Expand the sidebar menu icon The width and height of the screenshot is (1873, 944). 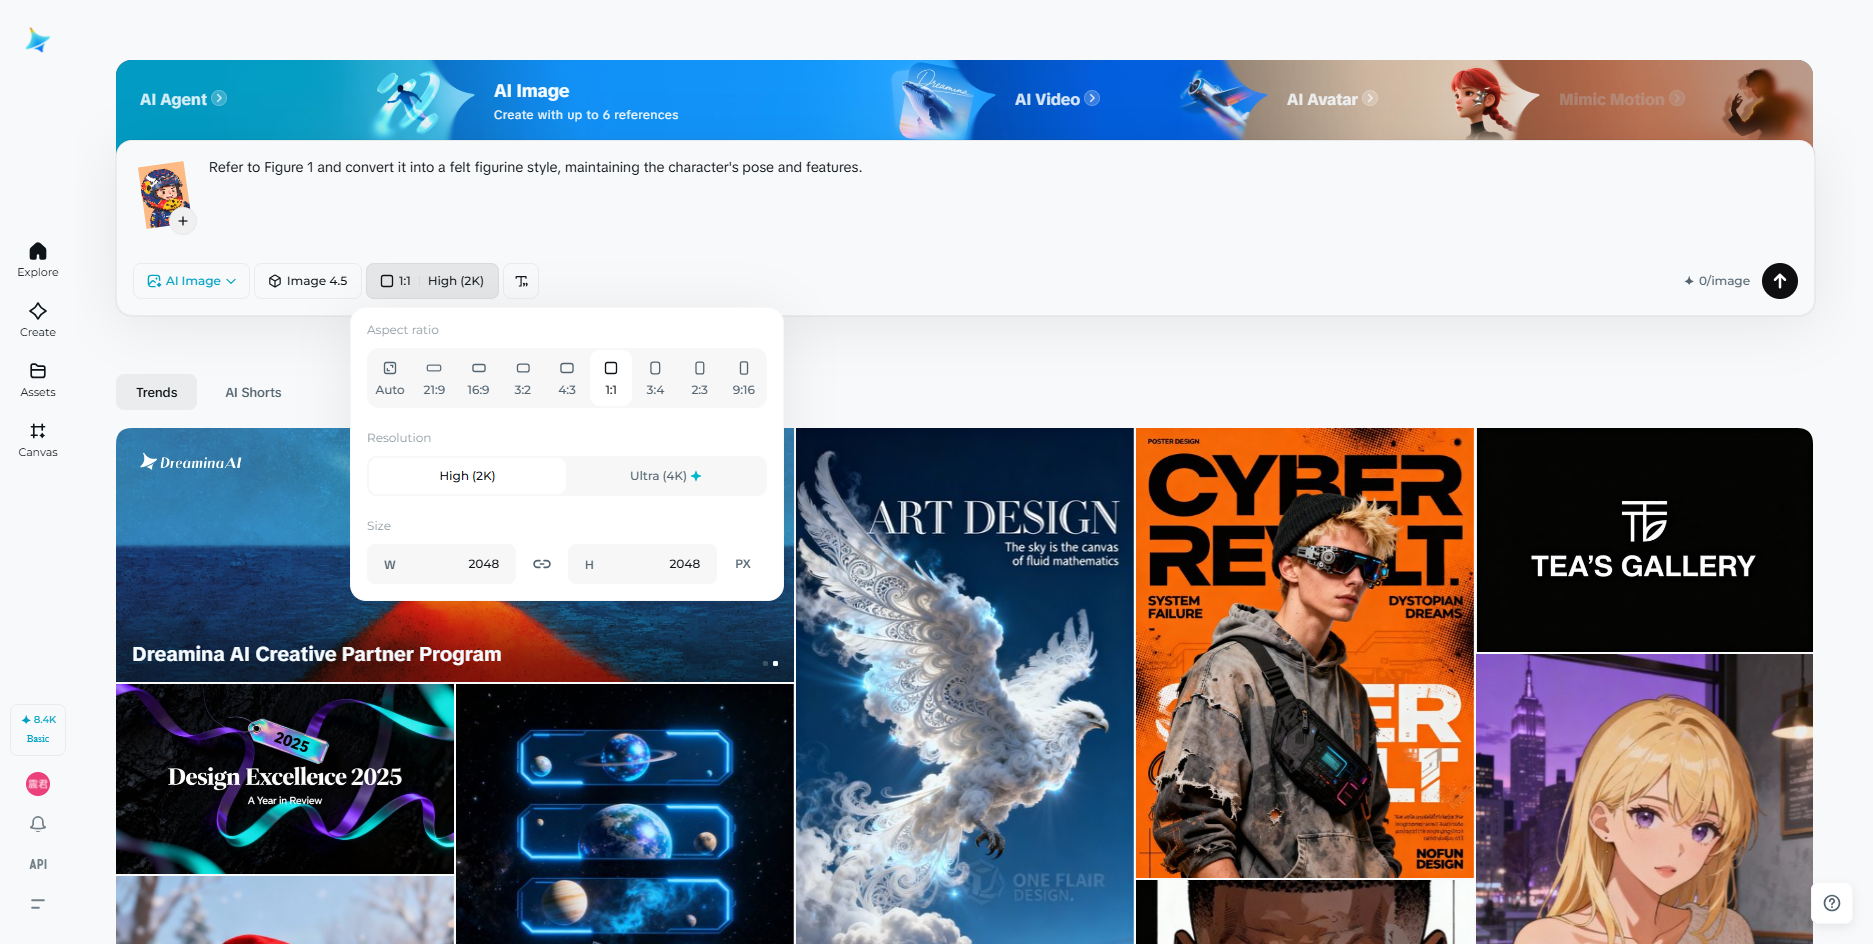(38, 904)
